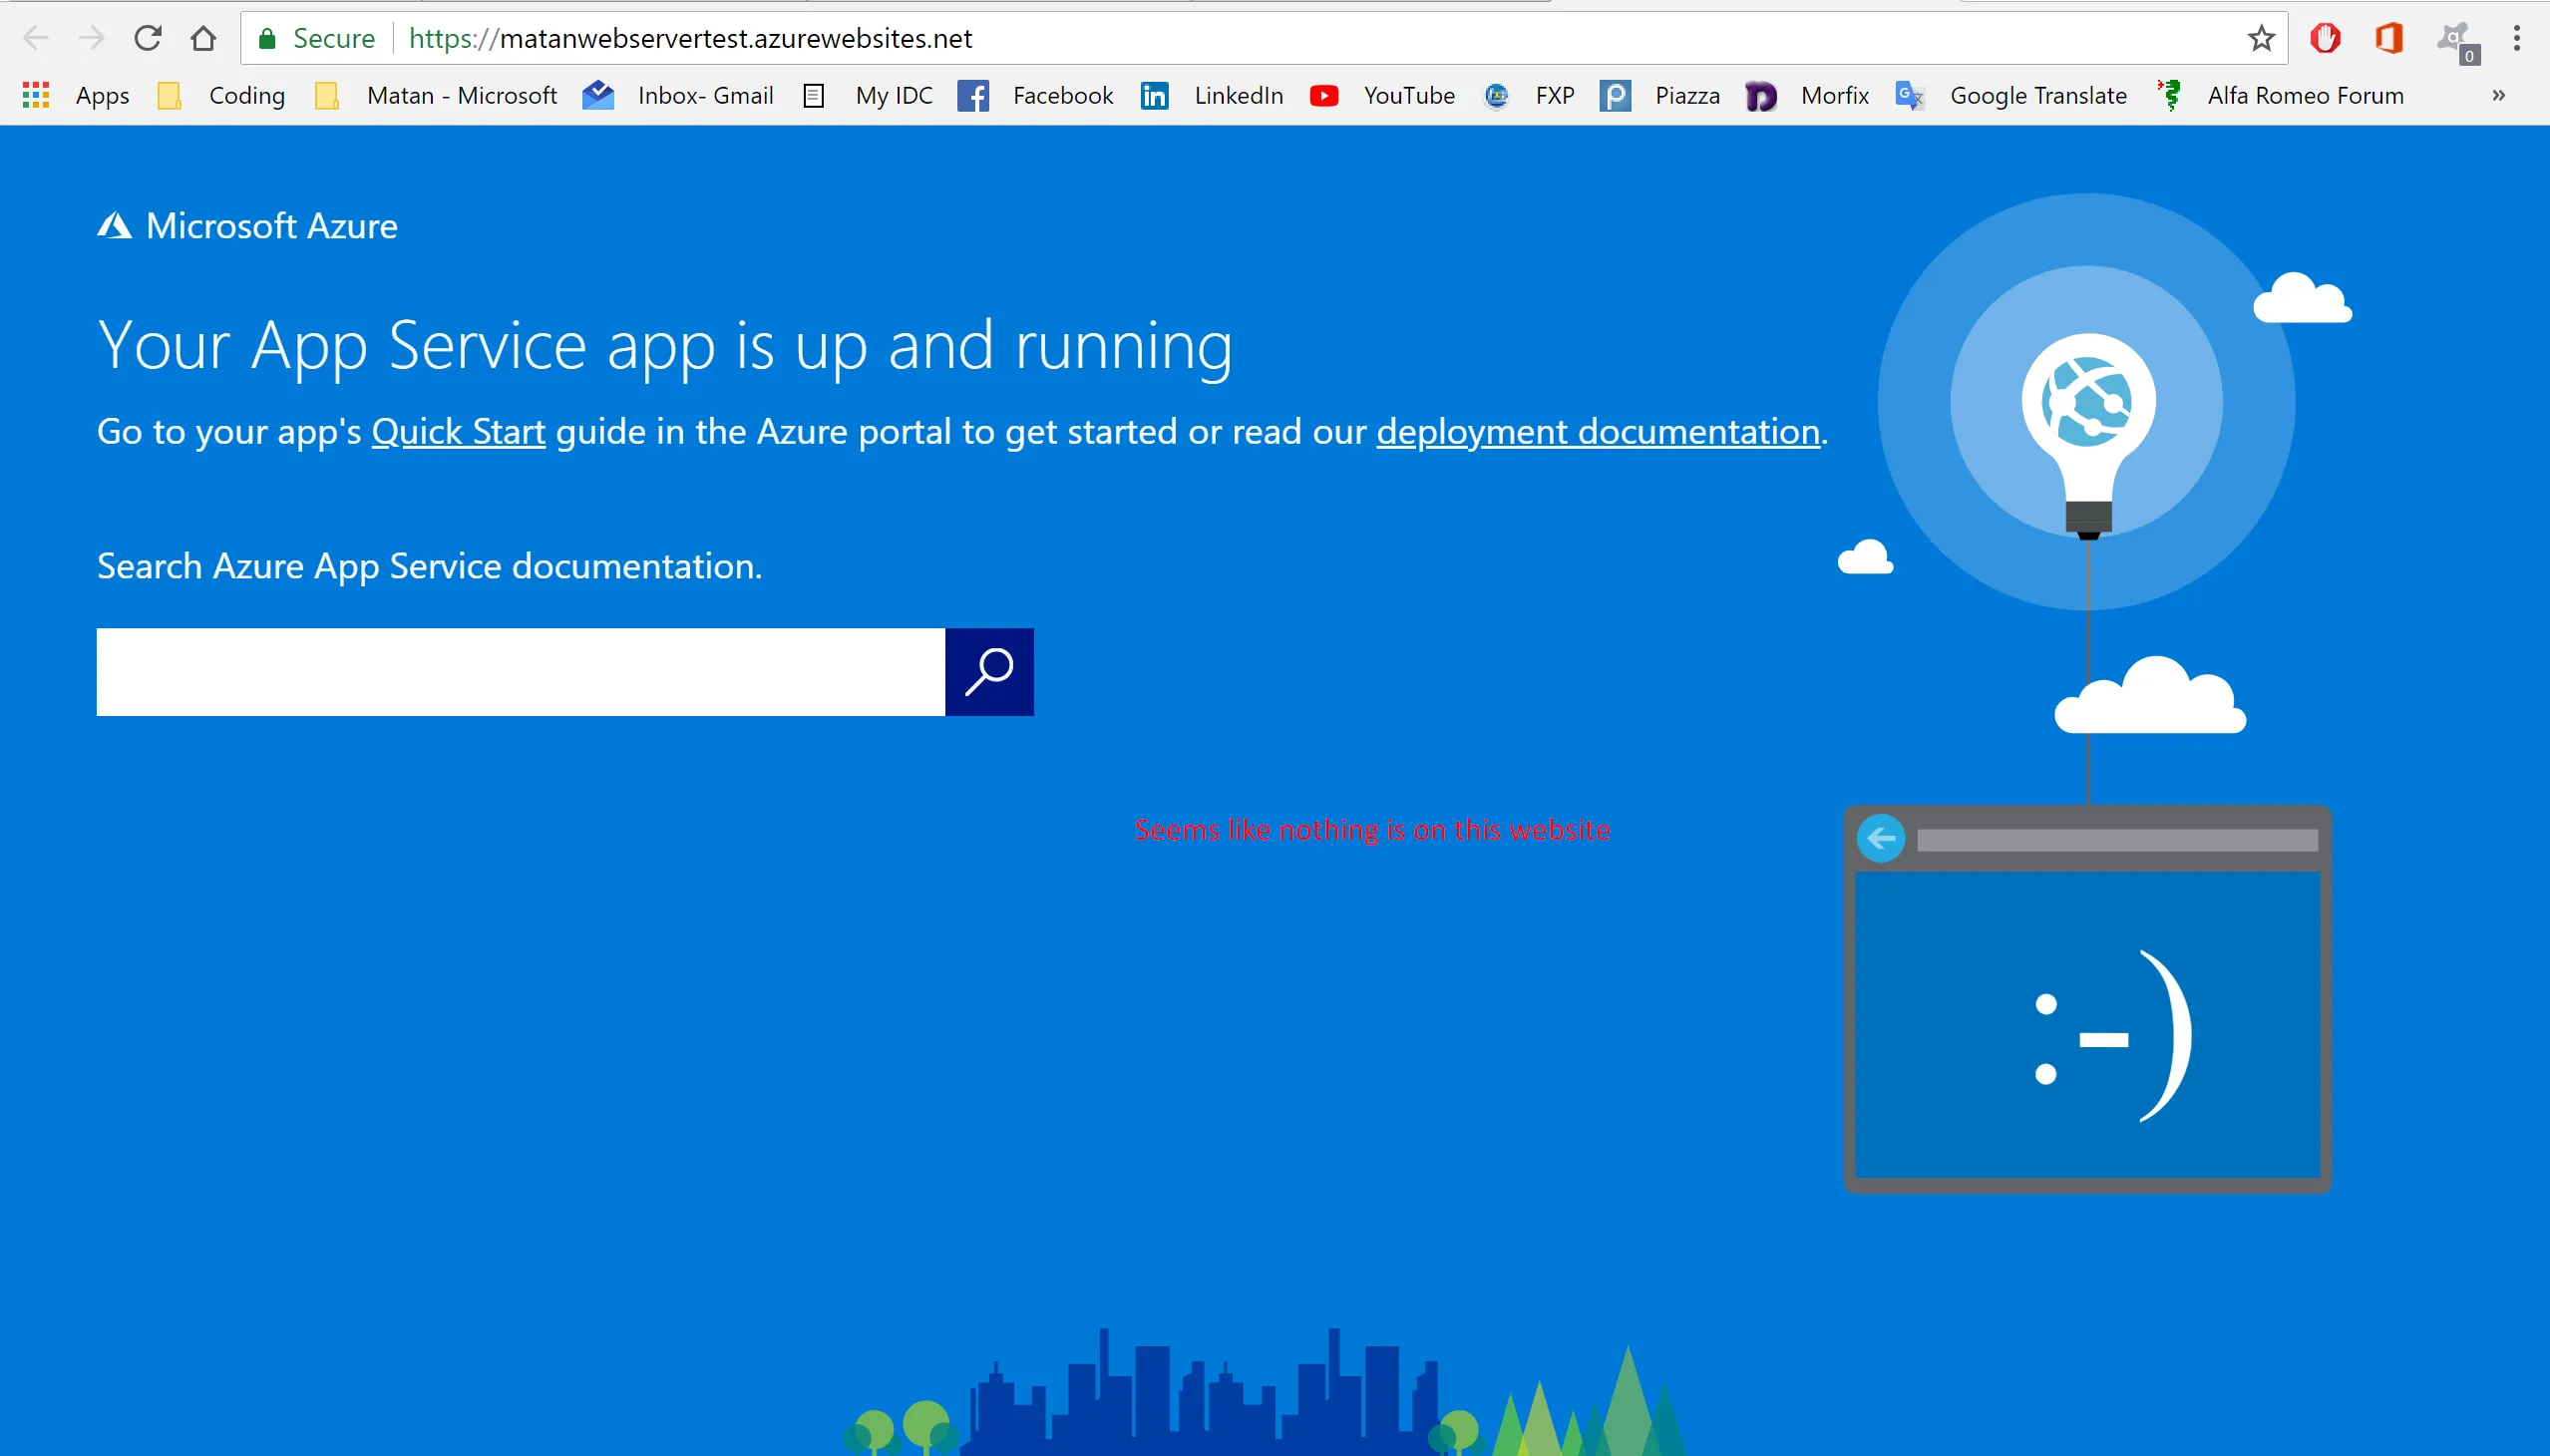The width and height of the screenshot is (2550, 1456).
Task: Click the Microsoft Azure logo
Action: (247, 226)
